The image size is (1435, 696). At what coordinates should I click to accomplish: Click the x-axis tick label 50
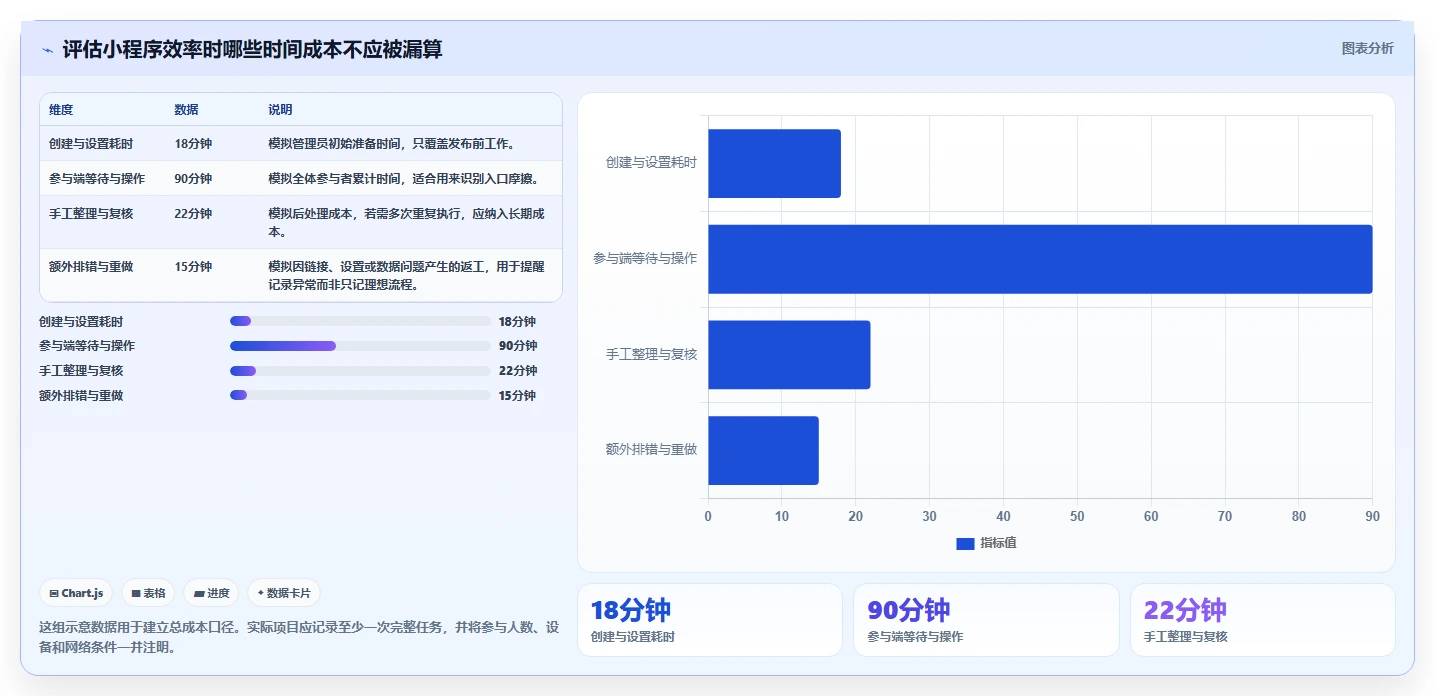click(x=1077, y=516)
